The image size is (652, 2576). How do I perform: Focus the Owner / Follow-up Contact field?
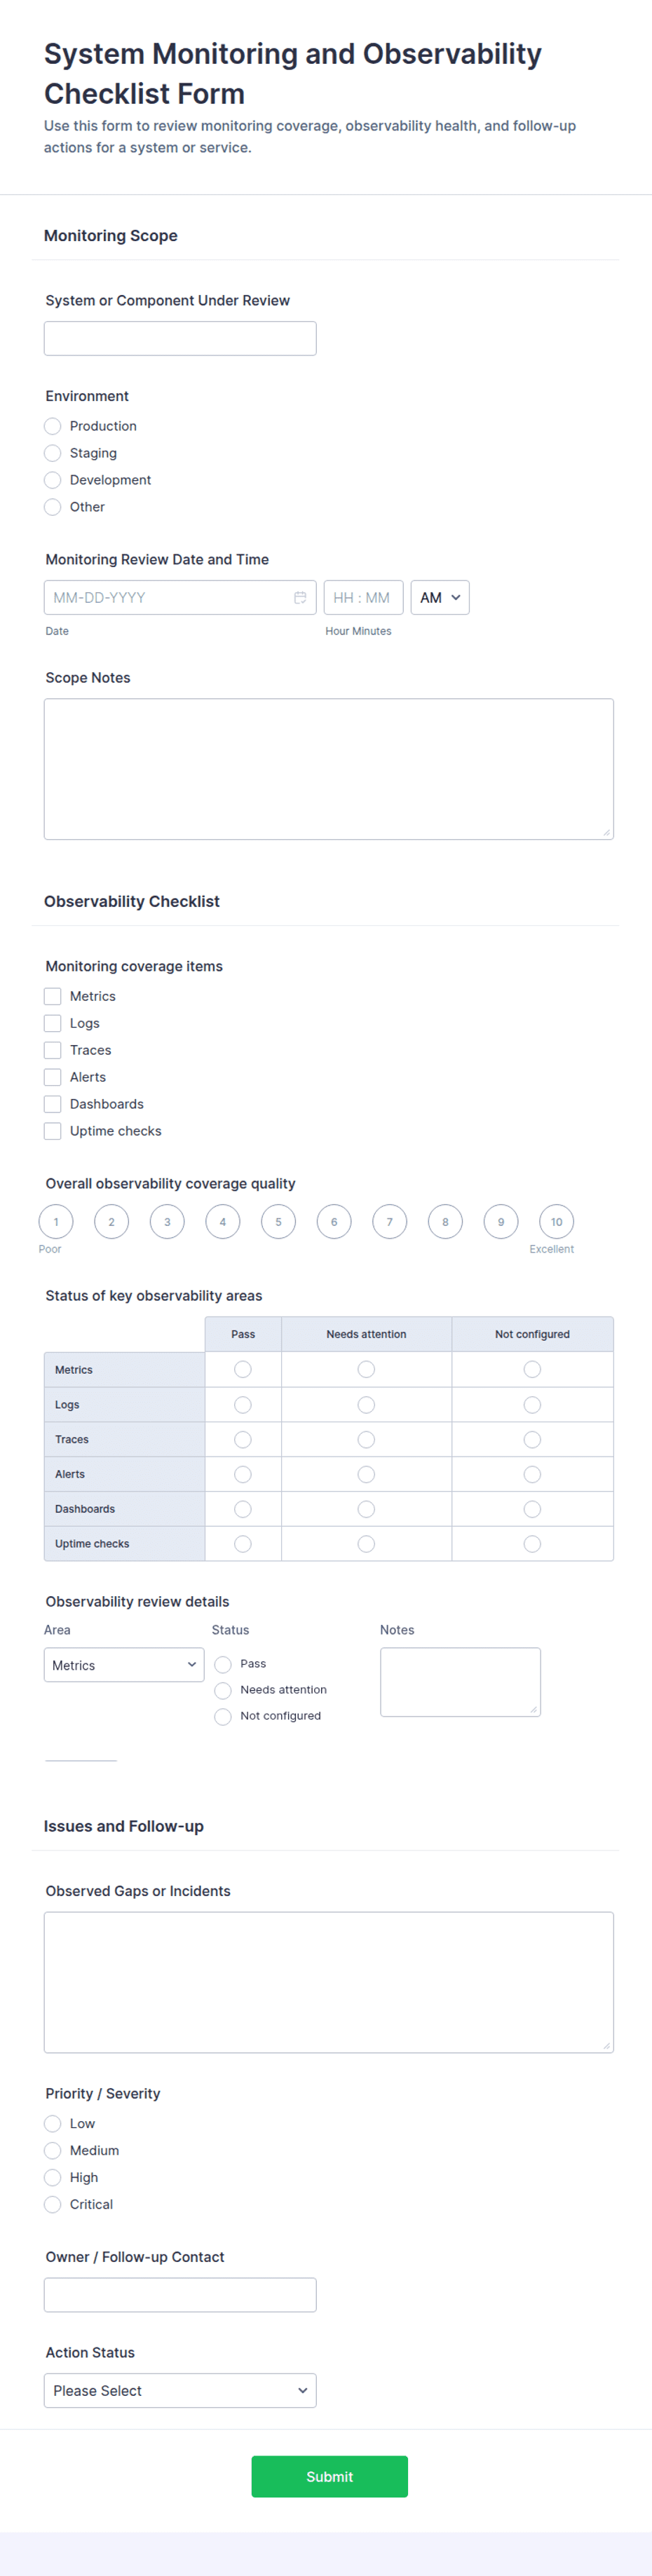tap(180, 2294)
